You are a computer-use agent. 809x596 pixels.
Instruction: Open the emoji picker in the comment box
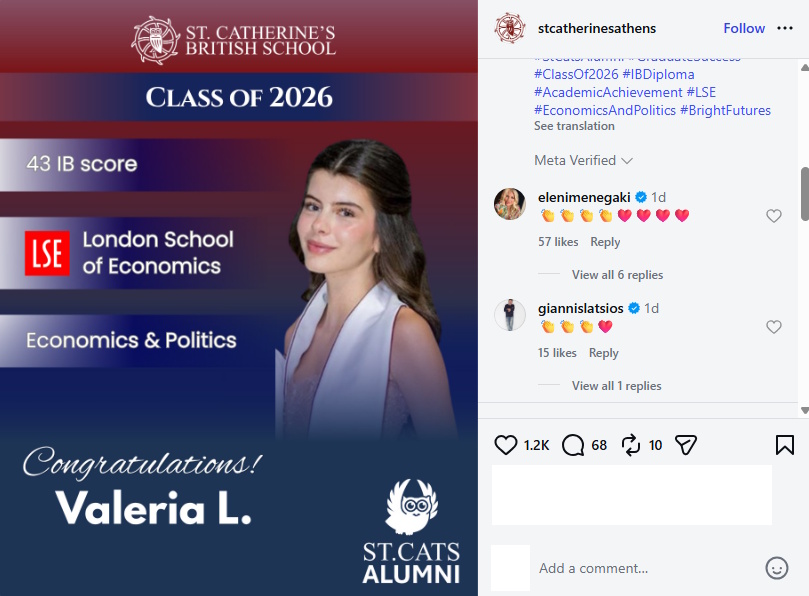click(x=776, y=568)
